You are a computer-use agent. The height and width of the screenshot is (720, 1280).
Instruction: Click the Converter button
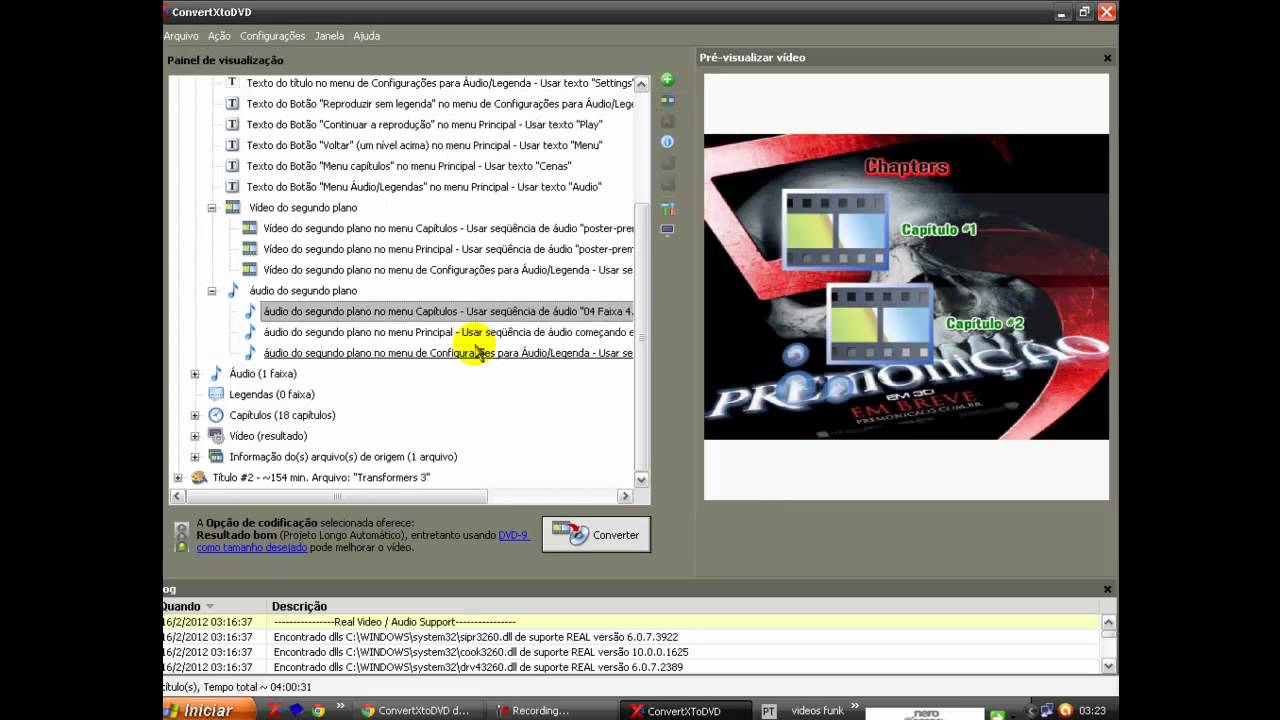tap(596, 535)
